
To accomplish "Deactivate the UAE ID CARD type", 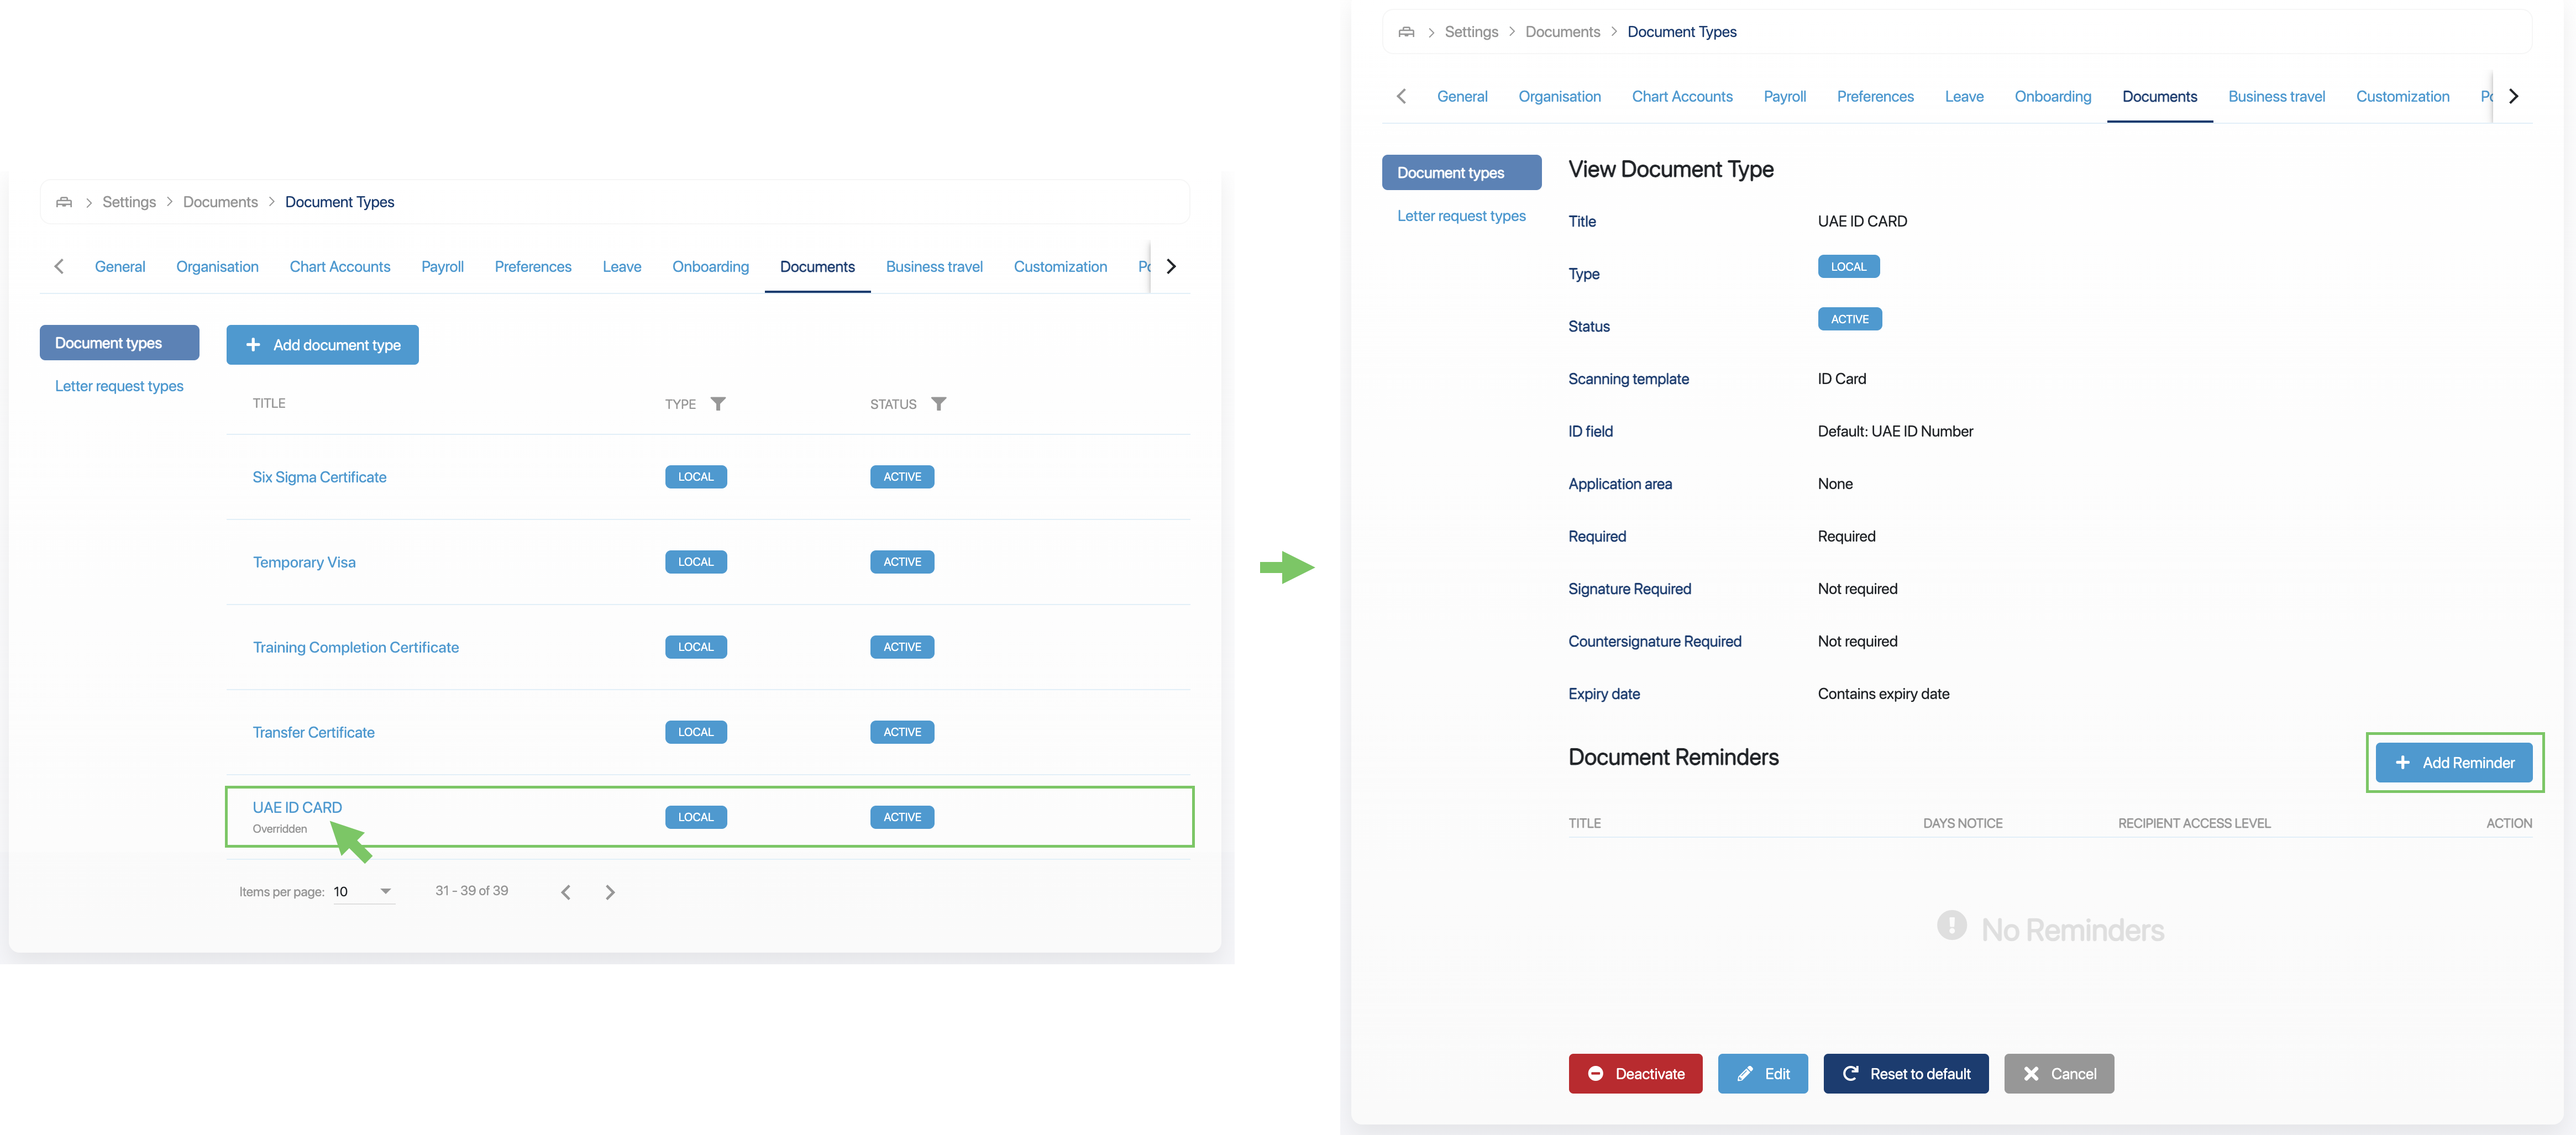I will click(x=1635, y=1074).
